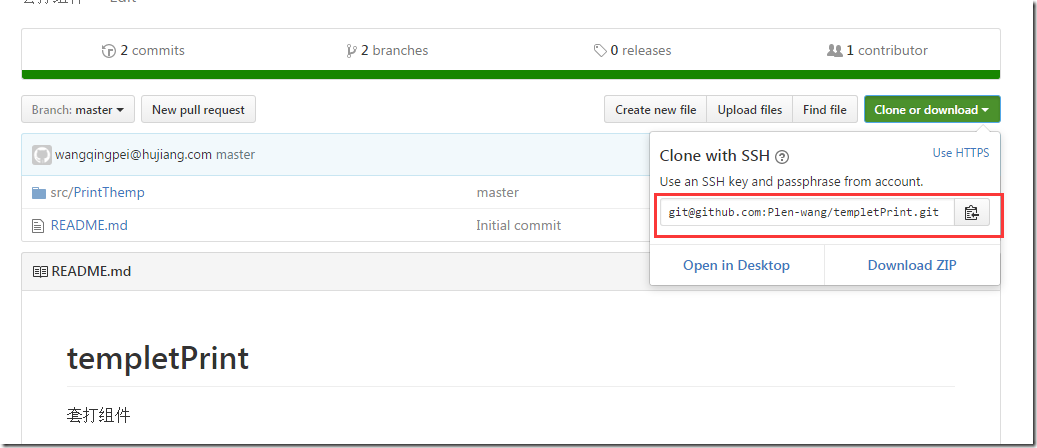
Task: Open the 2 branches link
Action: click(387, 50)
